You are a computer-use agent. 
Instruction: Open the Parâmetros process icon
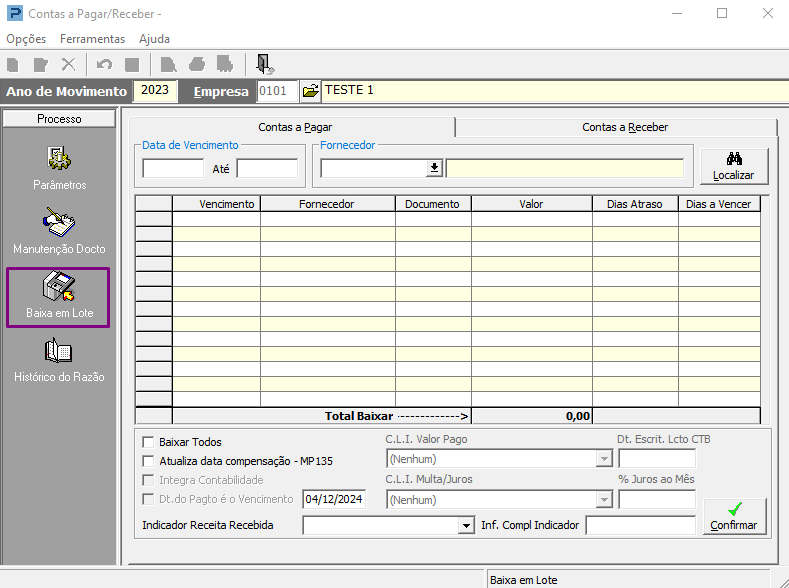pyautogui.click(x=59, y=167)
